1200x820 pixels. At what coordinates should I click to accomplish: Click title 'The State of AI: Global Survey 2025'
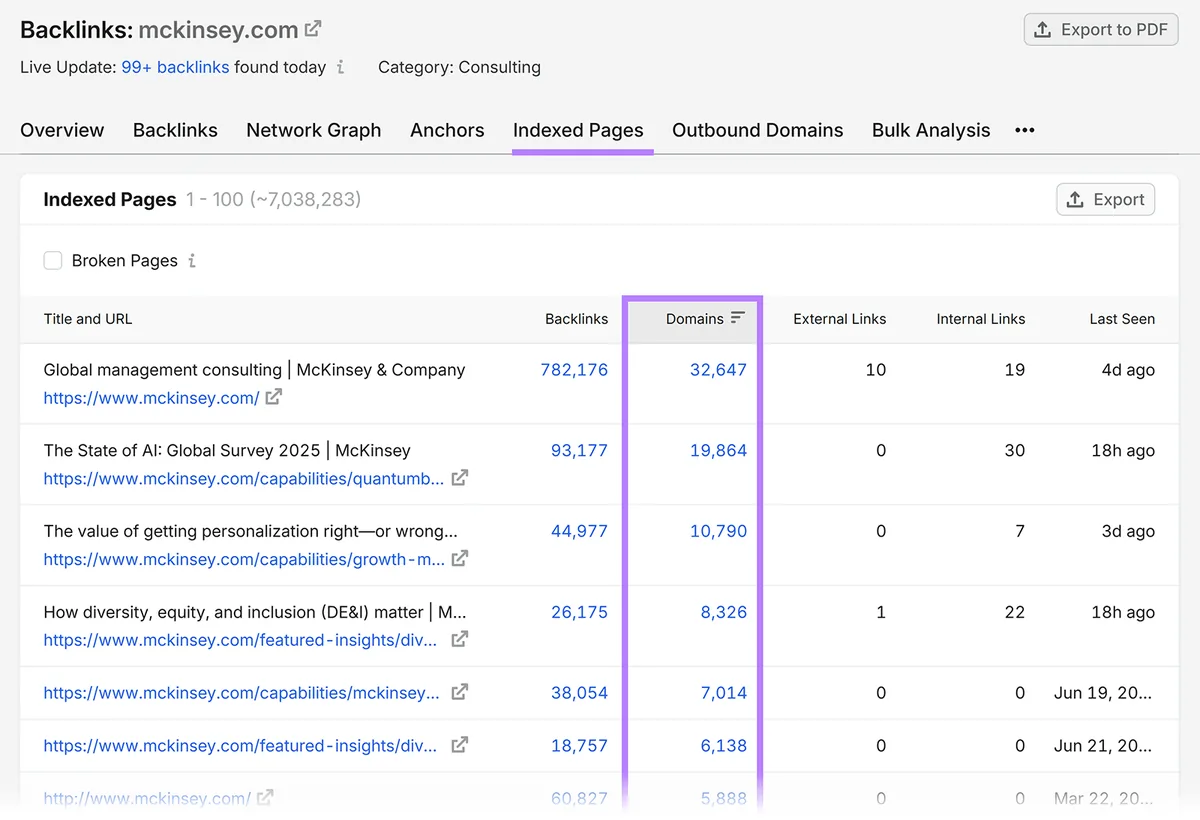[x=227, y=451]
